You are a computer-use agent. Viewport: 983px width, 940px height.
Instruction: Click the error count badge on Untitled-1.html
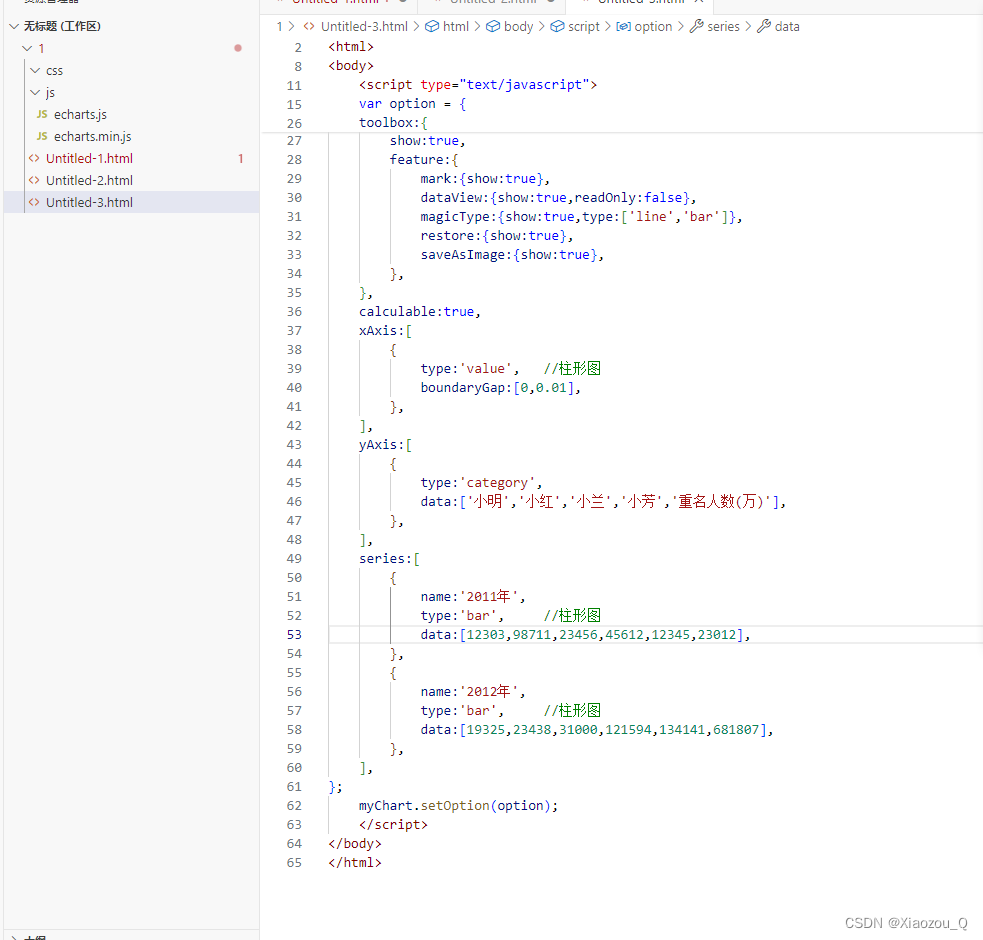click(x=241, y=159)
